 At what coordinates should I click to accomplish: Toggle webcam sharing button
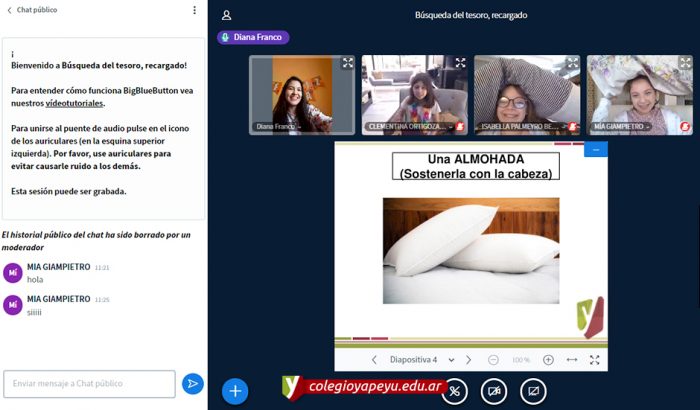494,390
